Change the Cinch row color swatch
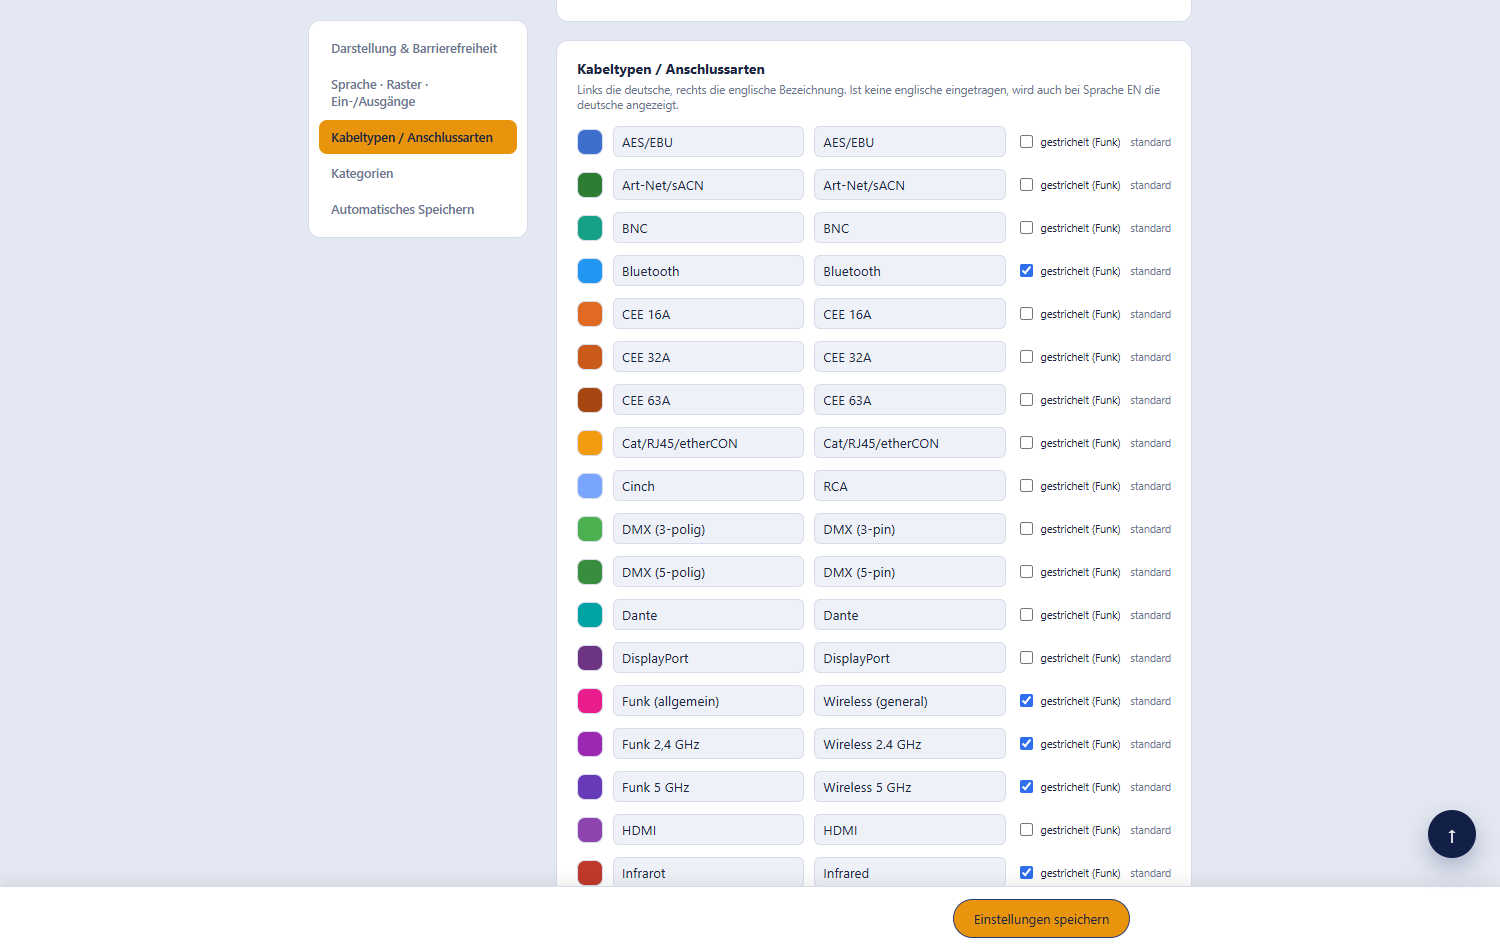Screen dimensions: 1500x950 (590, 486)
